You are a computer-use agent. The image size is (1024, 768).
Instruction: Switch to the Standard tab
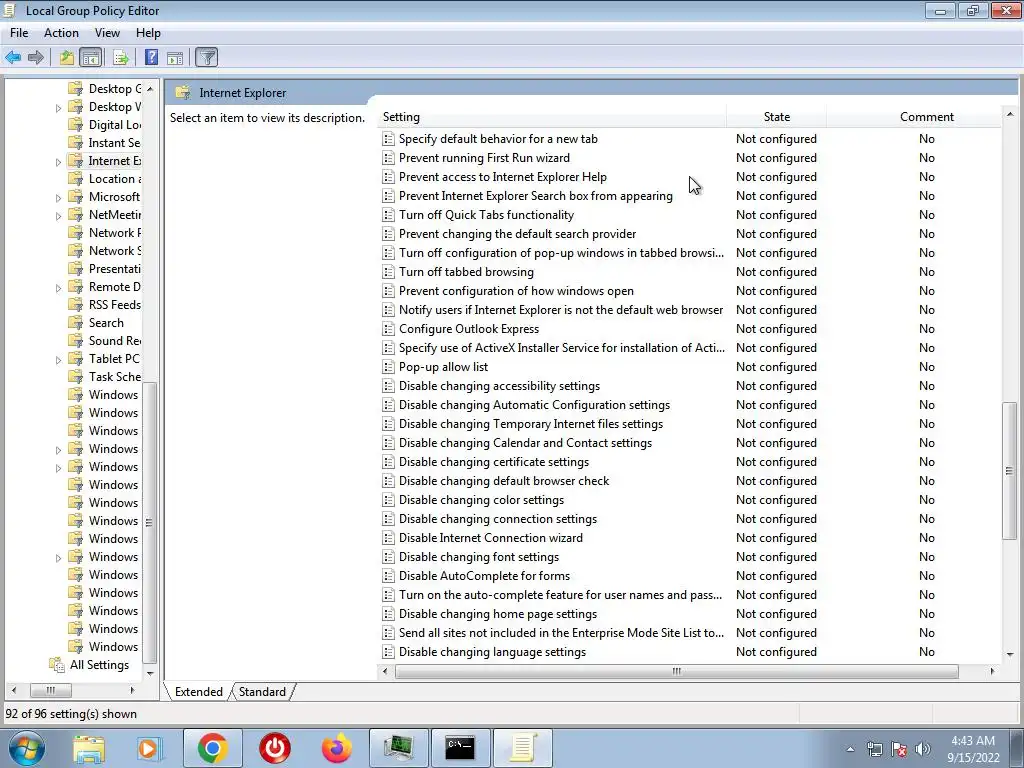coord(262,692)
